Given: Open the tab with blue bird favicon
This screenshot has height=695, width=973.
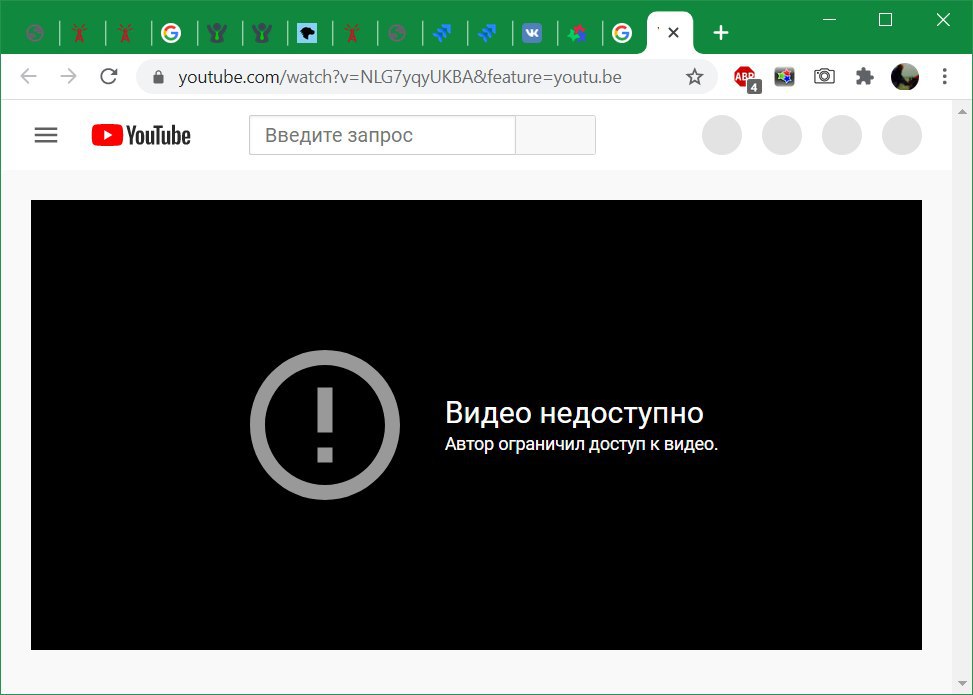Looking at the screenshot, I should (307, 33).
